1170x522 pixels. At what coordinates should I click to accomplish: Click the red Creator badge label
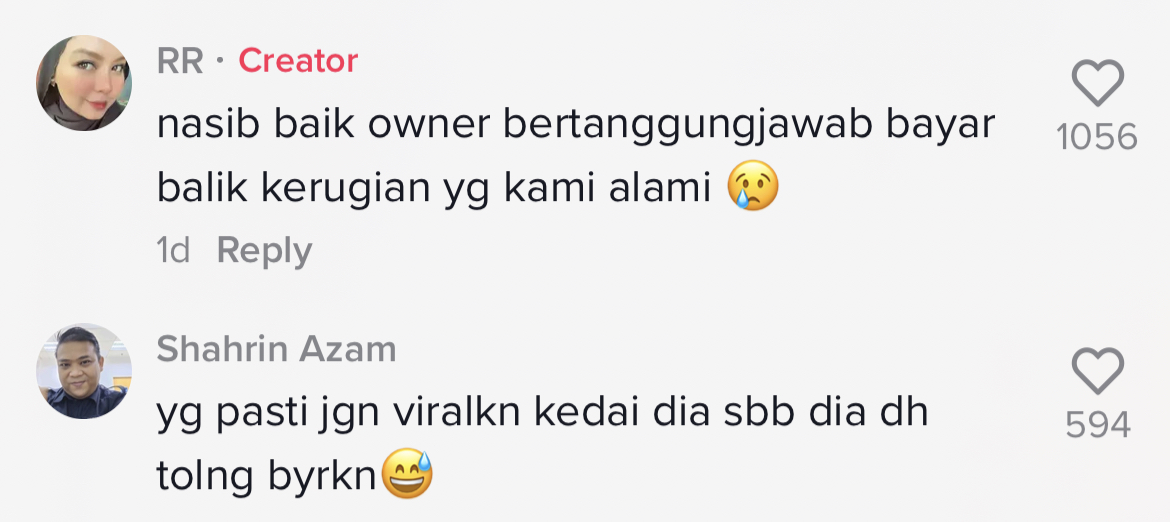click(x=298, y=61)
